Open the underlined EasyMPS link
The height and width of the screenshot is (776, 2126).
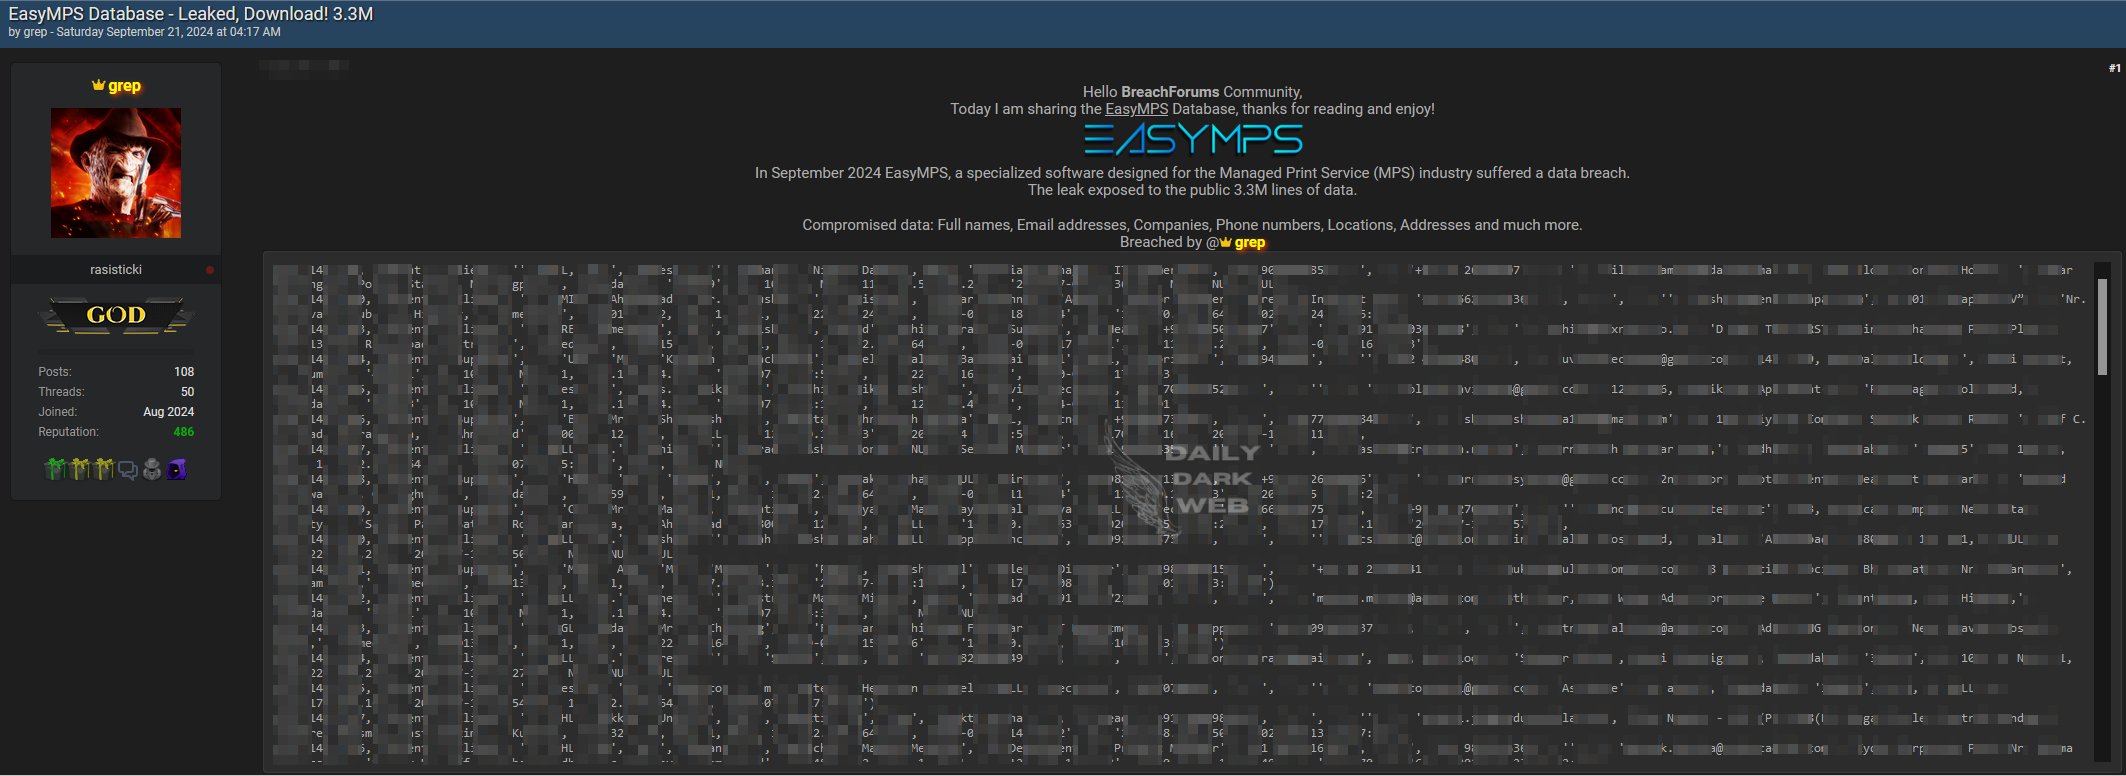coord(1136,109)
